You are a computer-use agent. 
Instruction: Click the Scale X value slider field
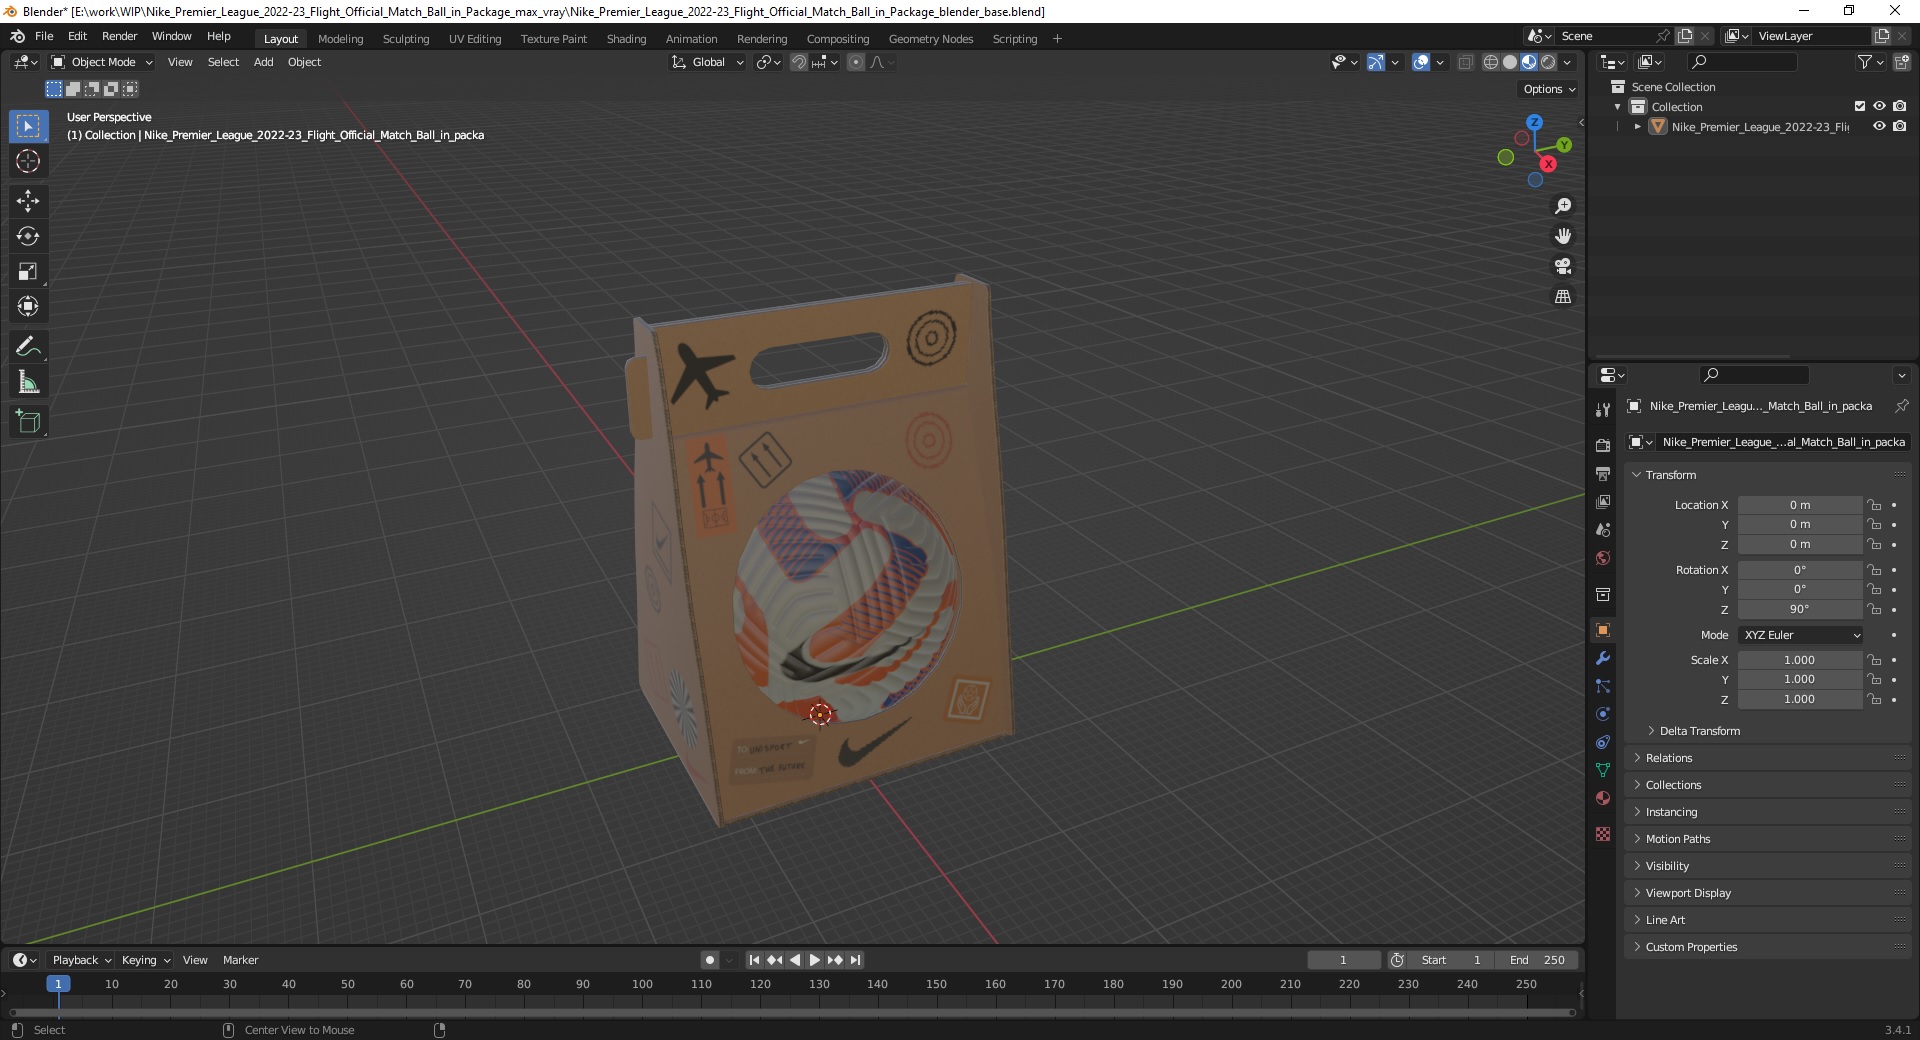point(1800,660)
